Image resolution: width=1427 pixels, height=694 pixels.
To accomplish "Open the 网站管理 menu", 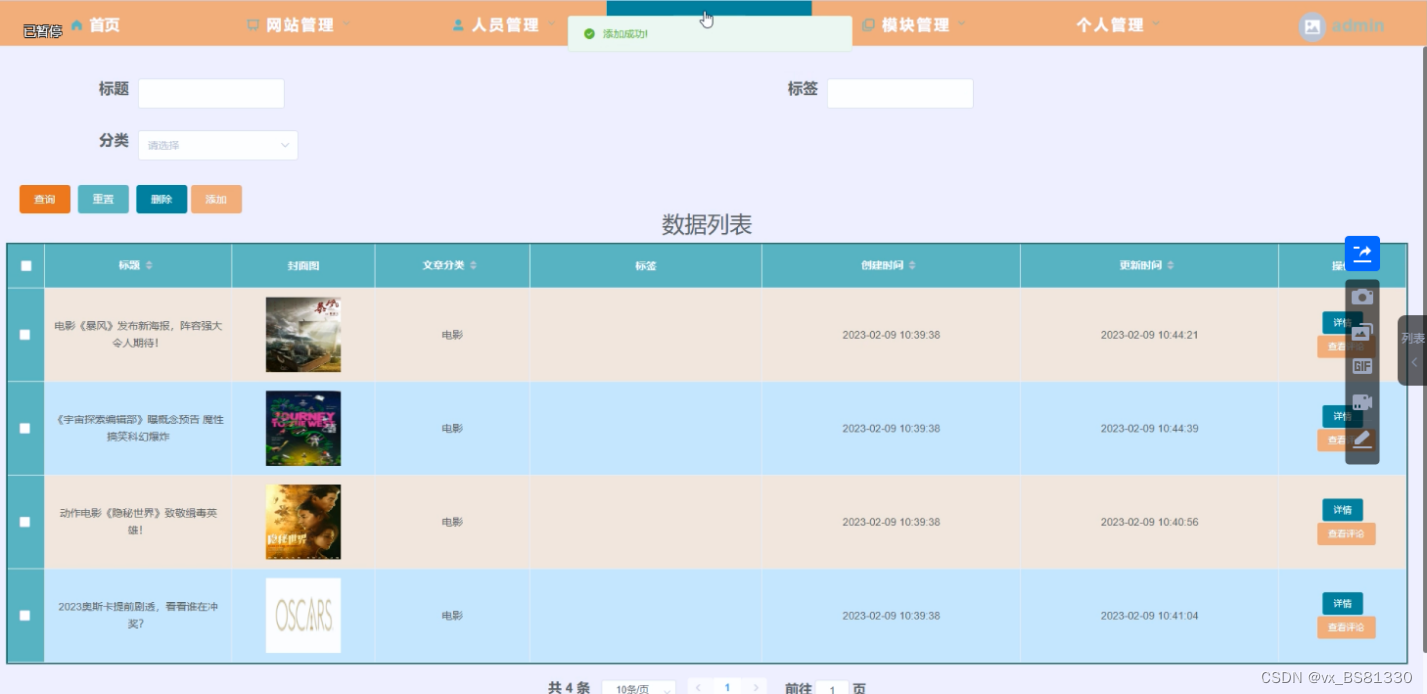I will pyautogui.click(x=300, y=25).
